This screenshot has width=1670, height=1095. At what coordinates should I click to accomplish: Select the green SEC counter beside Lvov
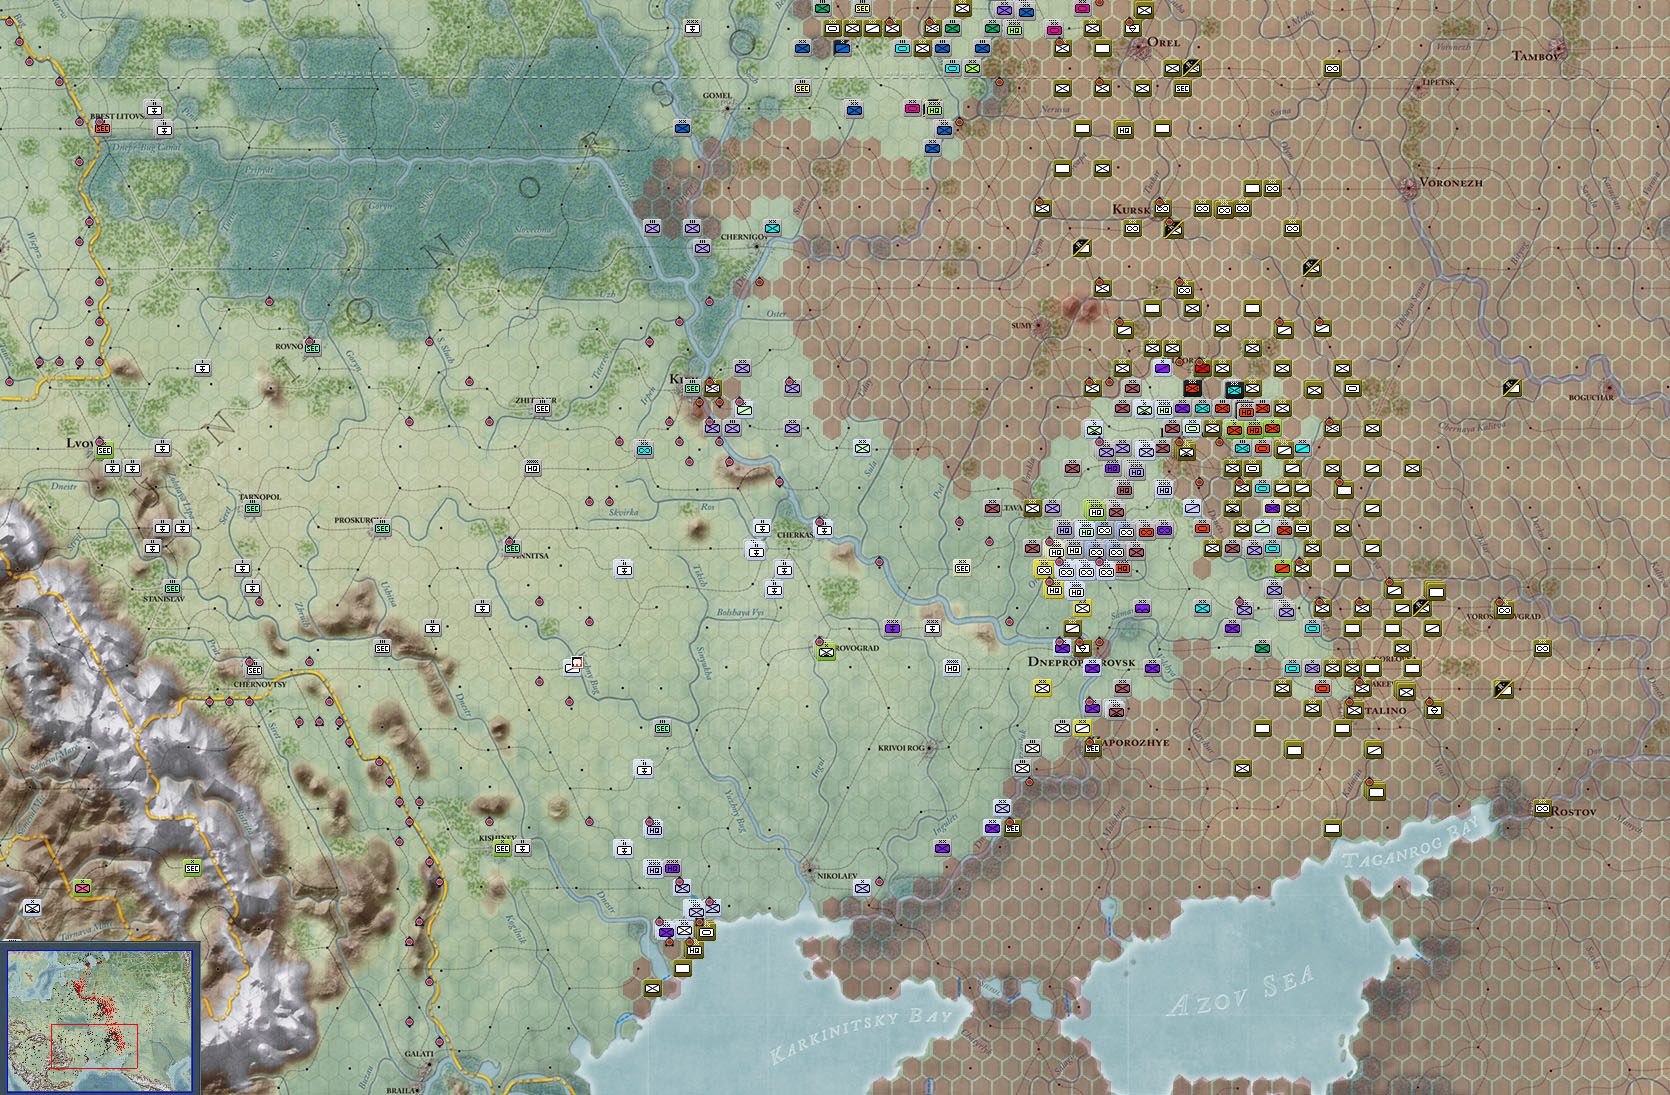point(104,451)
